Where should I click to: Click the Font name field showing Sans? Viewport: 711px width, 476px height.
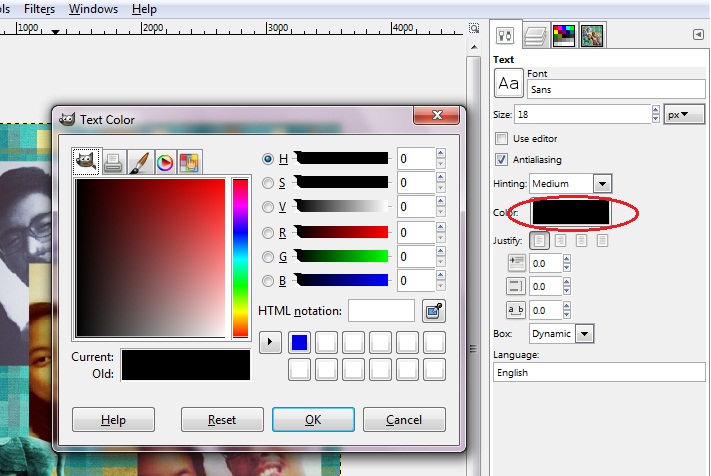[616, 89]
